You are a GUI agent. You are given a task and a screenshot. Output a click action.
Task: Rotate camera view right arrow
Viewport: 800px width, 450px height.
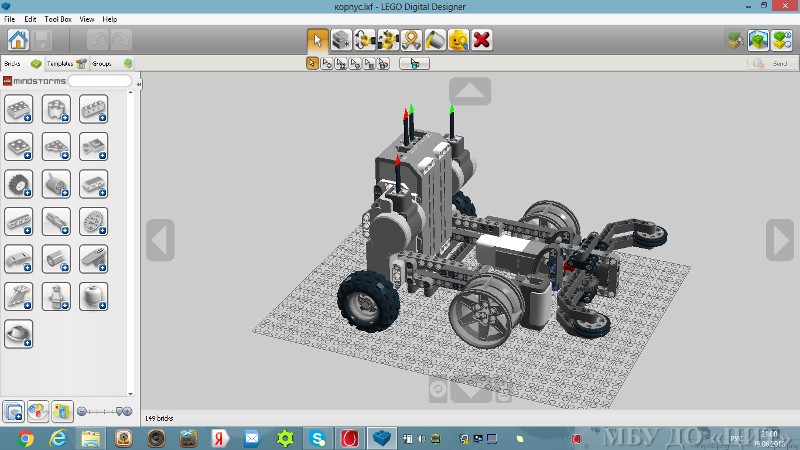tap(780, 241)
